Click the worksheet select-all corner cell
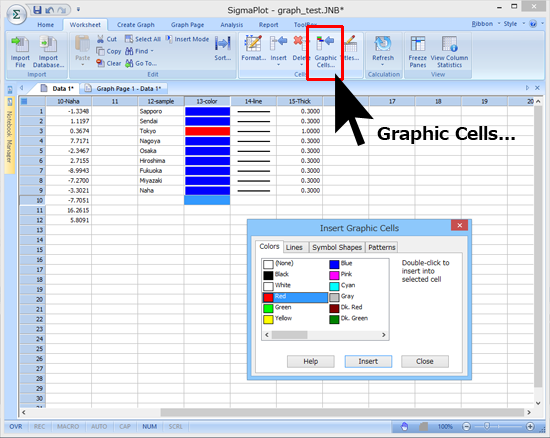 coord(32,101)
